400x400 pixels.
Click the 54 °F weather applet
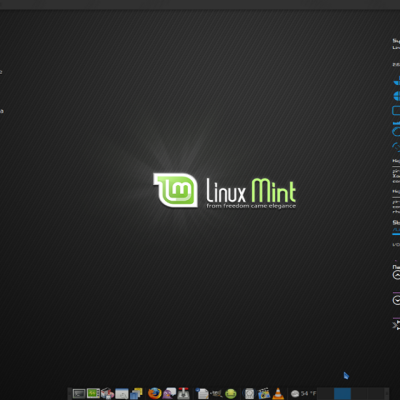pyautogui.click(x=303, y=394)
